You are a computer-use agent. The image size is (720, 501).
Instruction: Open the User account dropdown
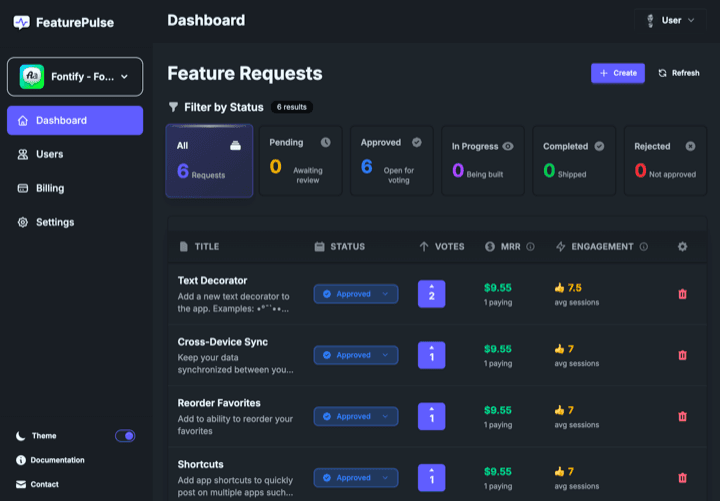pyautogui.click(x=670, y=20)
